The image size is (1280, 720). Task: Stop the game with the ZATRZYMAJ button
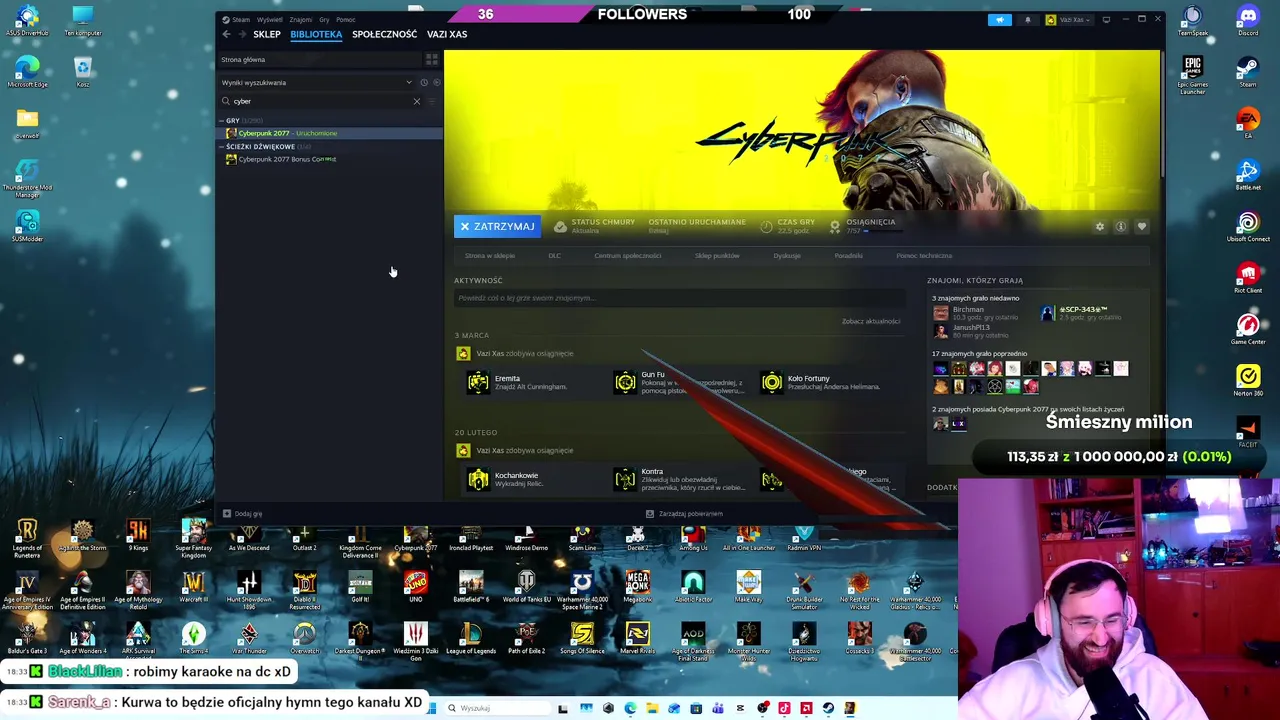(497, 227)
